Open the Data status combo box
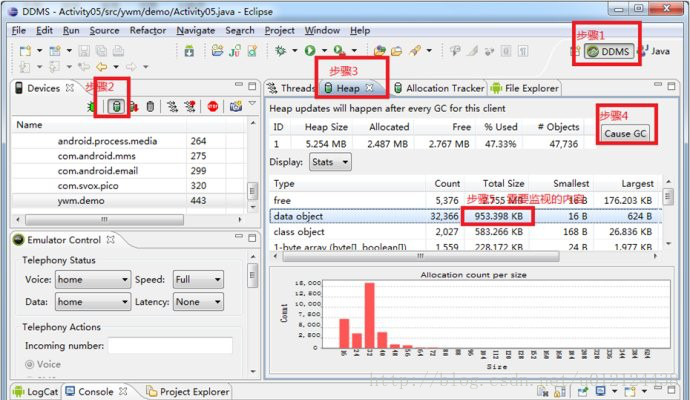The height and width of the screenshot is (400, 690). 93,302
